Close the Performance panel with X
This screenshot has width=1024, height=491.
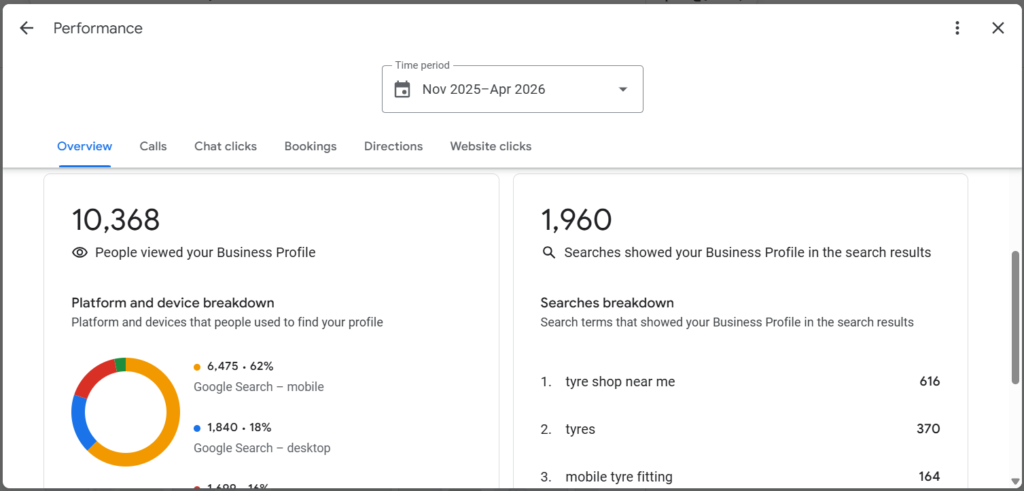click(998, 28)
